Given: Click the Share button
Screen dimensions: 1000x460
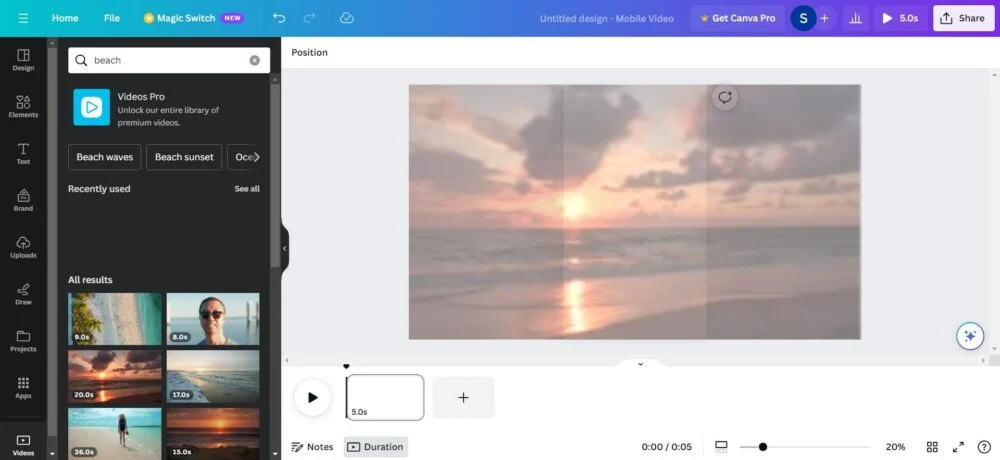Looking at the screenshot, I should point(963,18).
